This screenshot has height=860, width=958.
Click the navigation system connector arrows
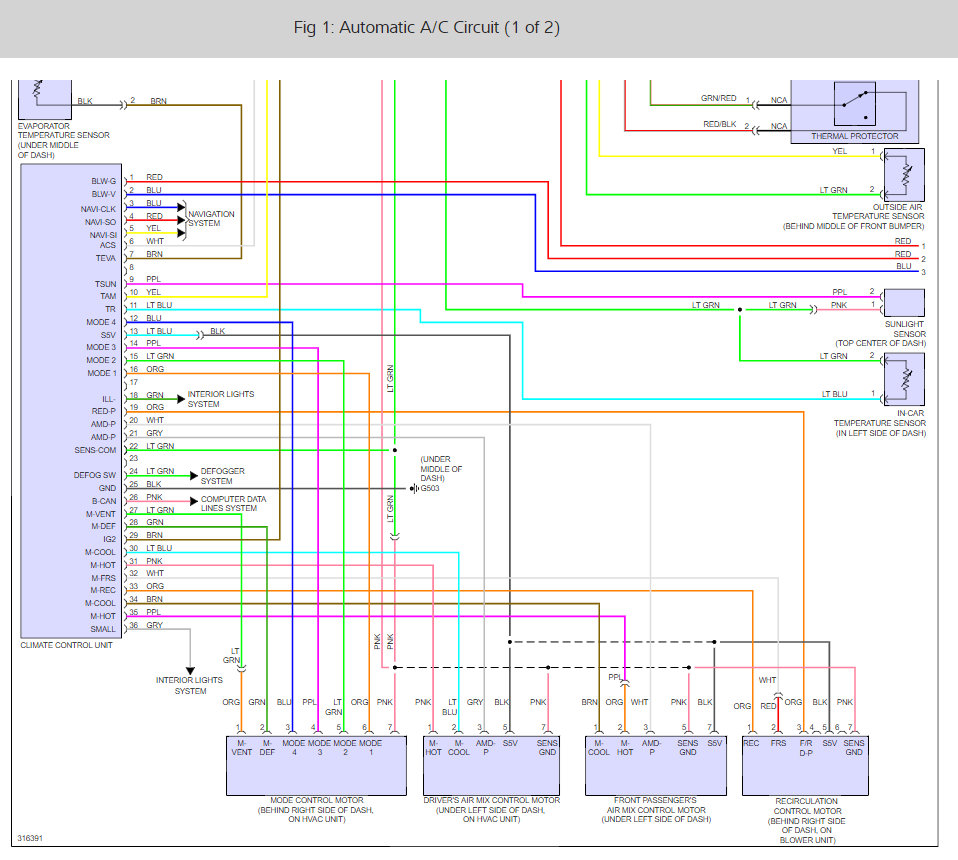click(180, 218)
